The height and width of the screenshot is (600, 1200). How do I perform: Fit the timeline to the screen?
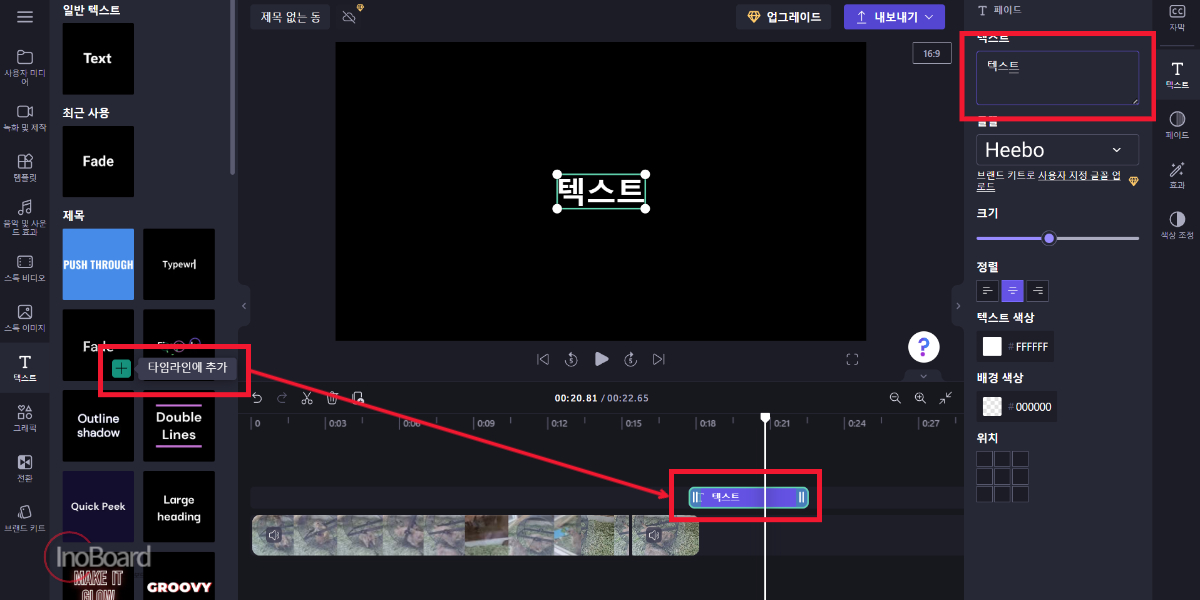[x=946, y=398]
